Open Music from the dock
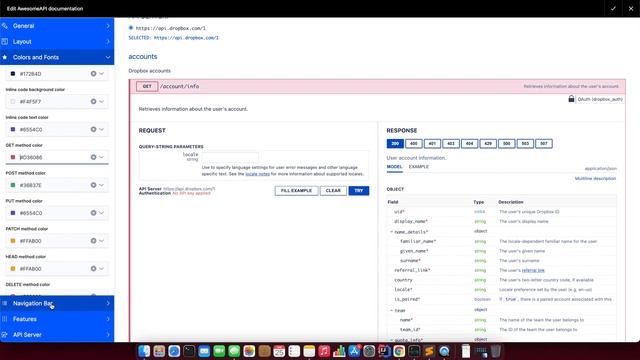The image size is (640, 360). pyautogui.click(x=324, y=351)
